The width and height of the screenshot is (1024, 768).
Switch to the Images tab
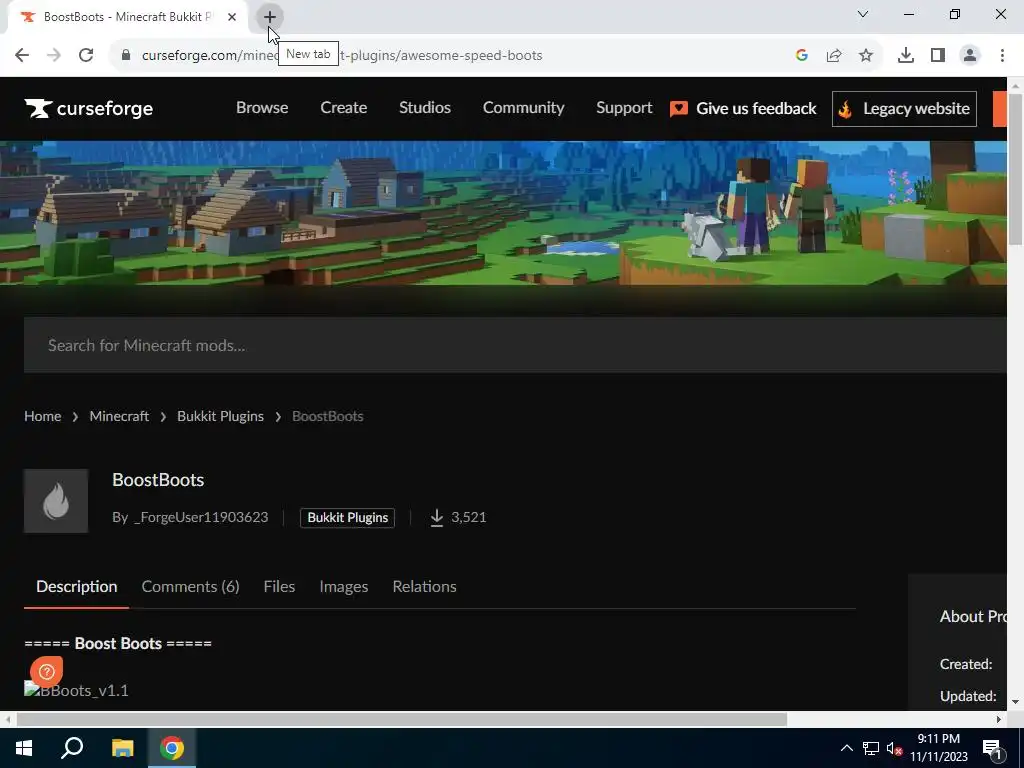(x=344, y=586)
